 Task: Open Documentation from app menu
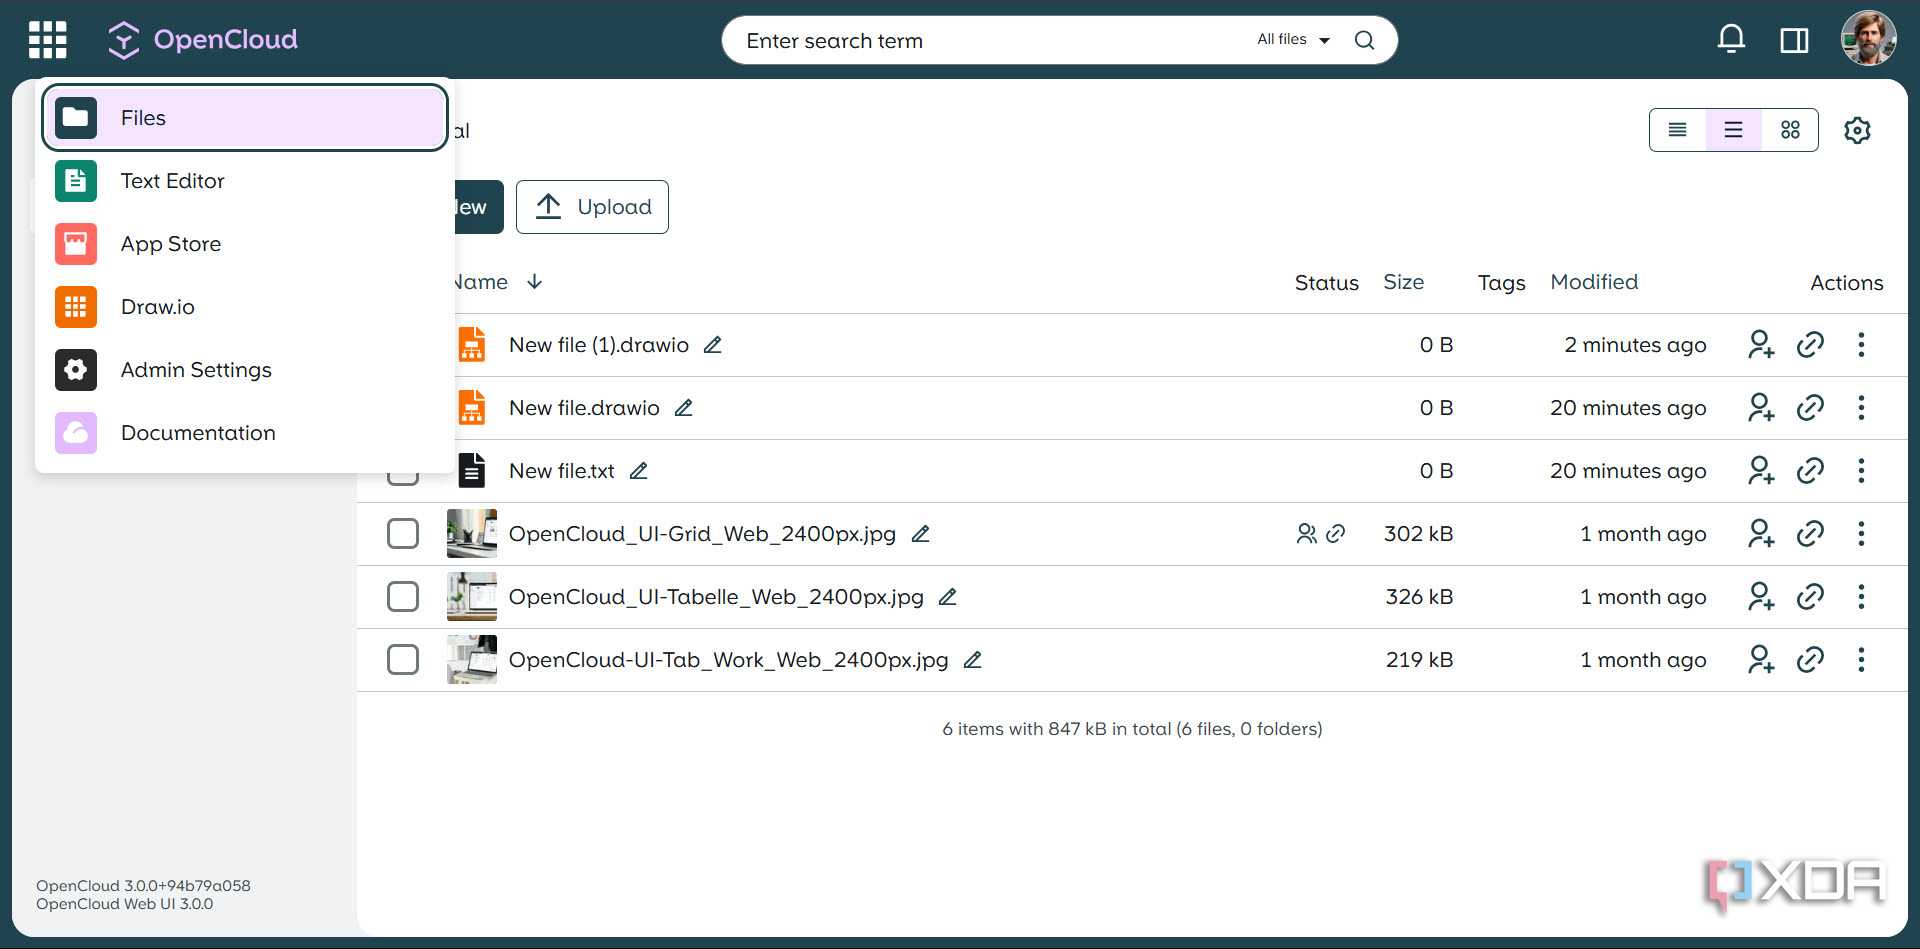245,433
